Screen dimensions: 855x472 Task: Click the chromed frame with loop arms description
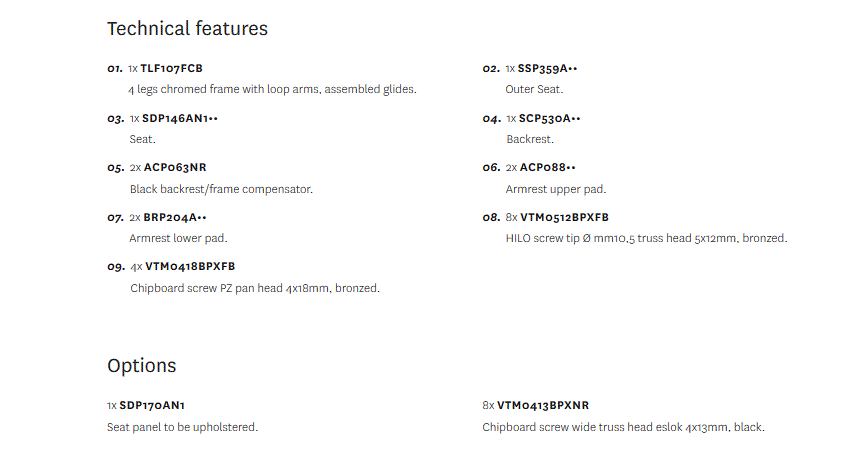272,90
